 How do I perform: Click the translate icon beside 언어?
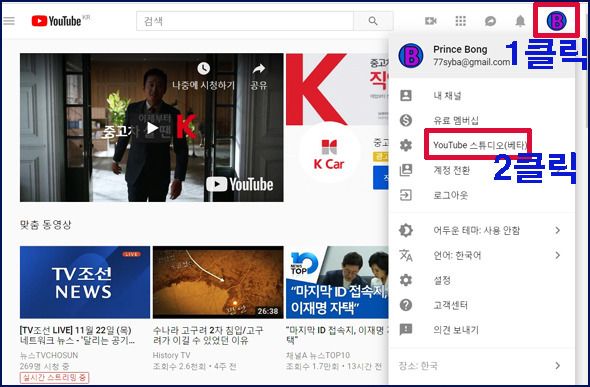click(x=406, y=255)
